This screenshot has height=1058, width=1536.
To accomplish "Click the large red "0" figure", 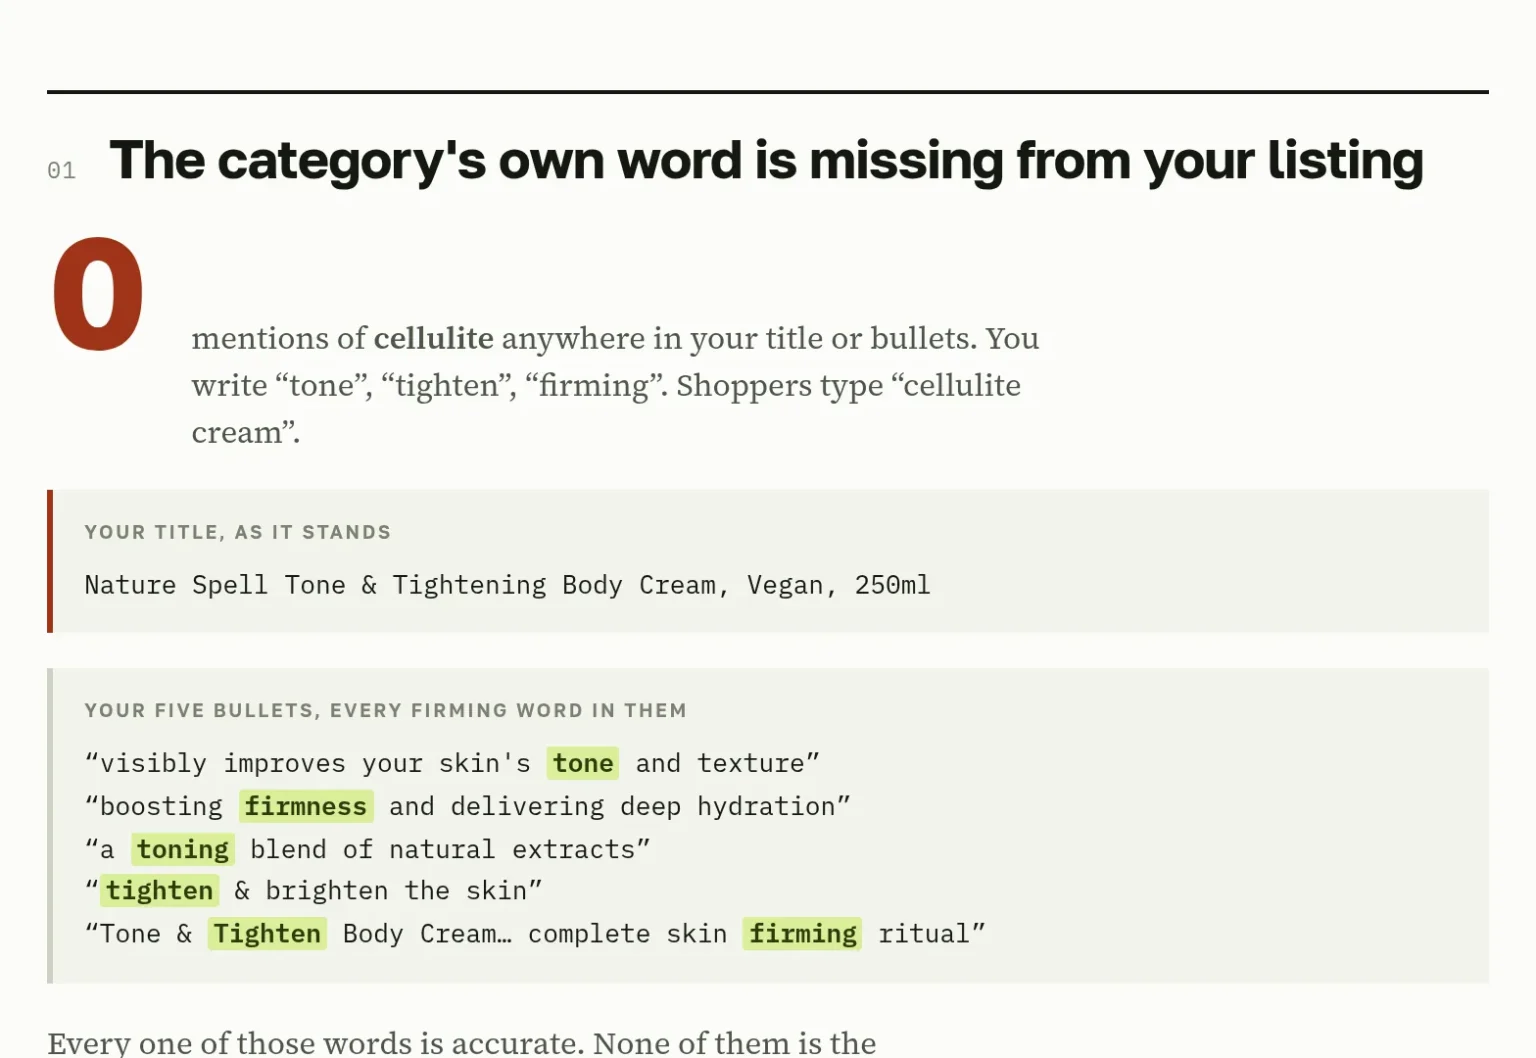I will 98,295.
